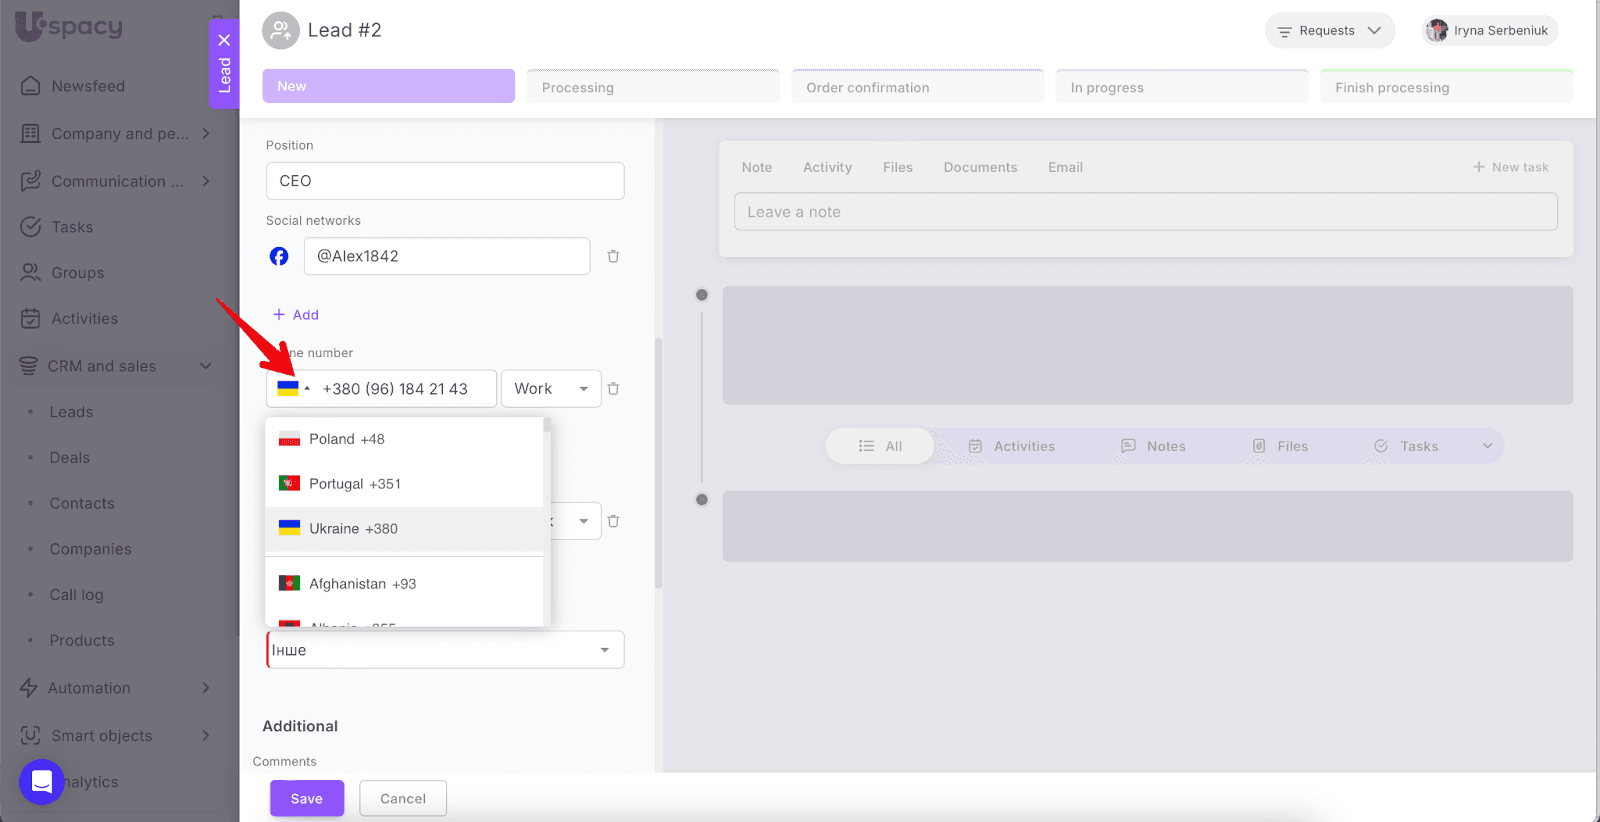Screen dimensions: 1600x822
Task: Delete the @Alex1842 social network entry
Action: tap(613, 257)
